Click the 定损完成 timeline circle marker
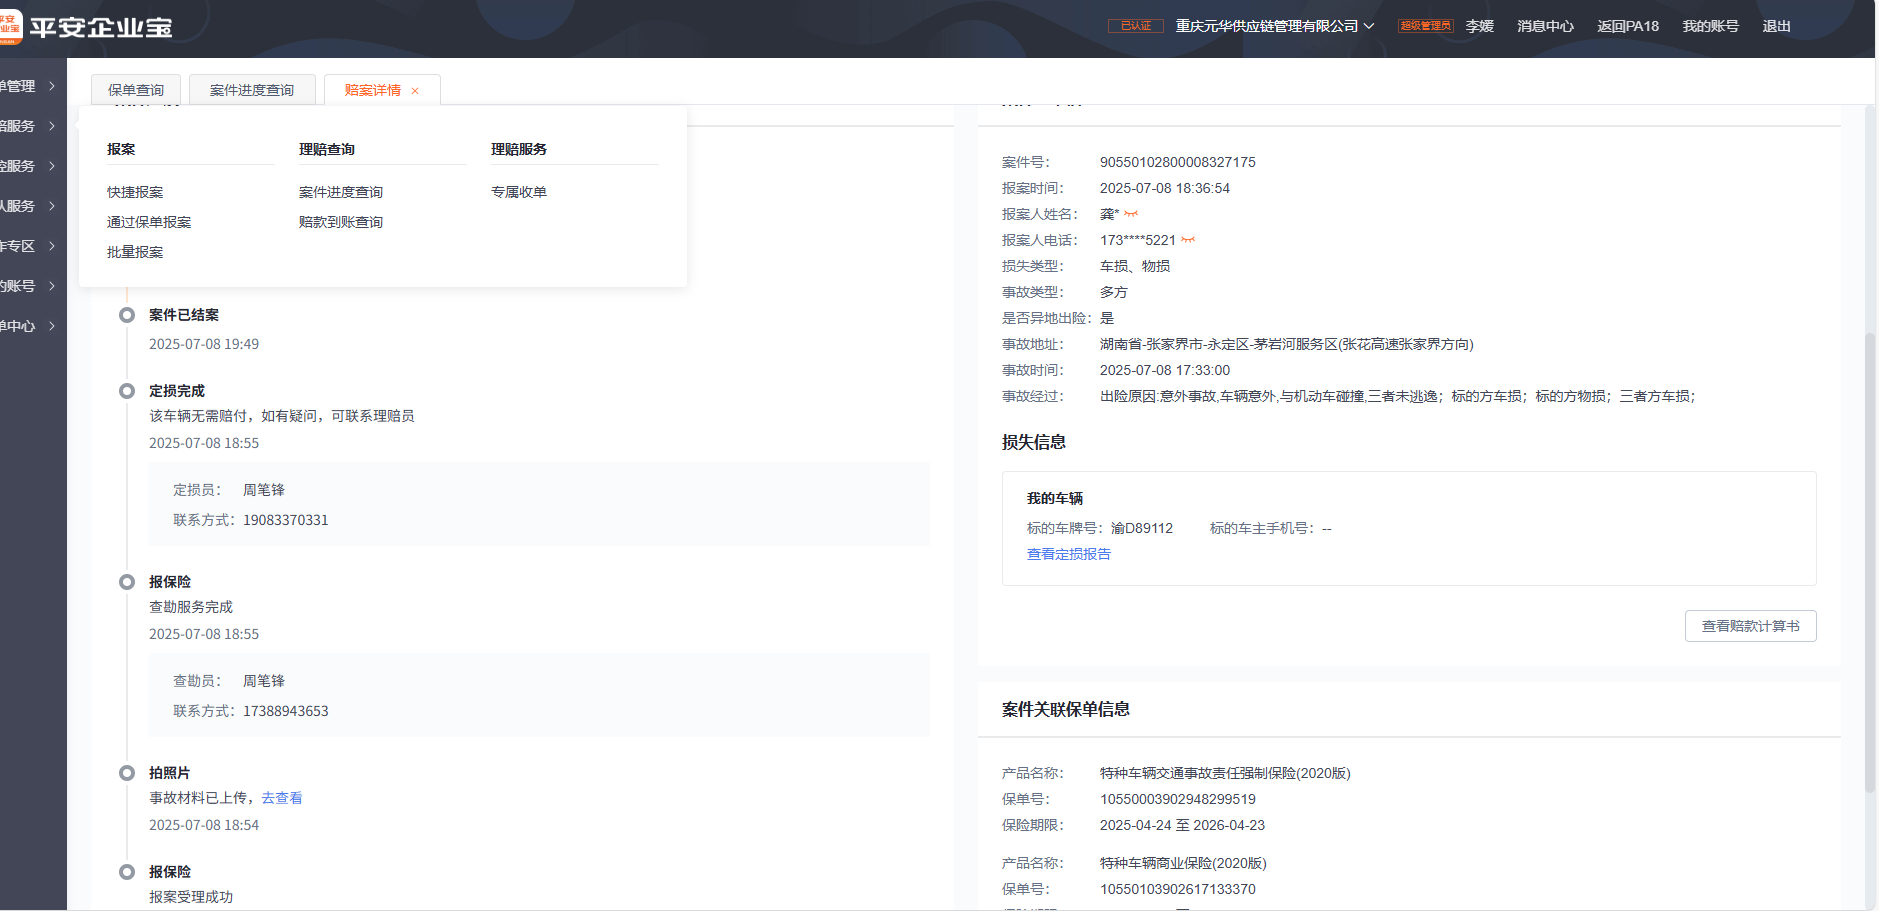The image size is (1879, 911). click(x=127, y=391)
